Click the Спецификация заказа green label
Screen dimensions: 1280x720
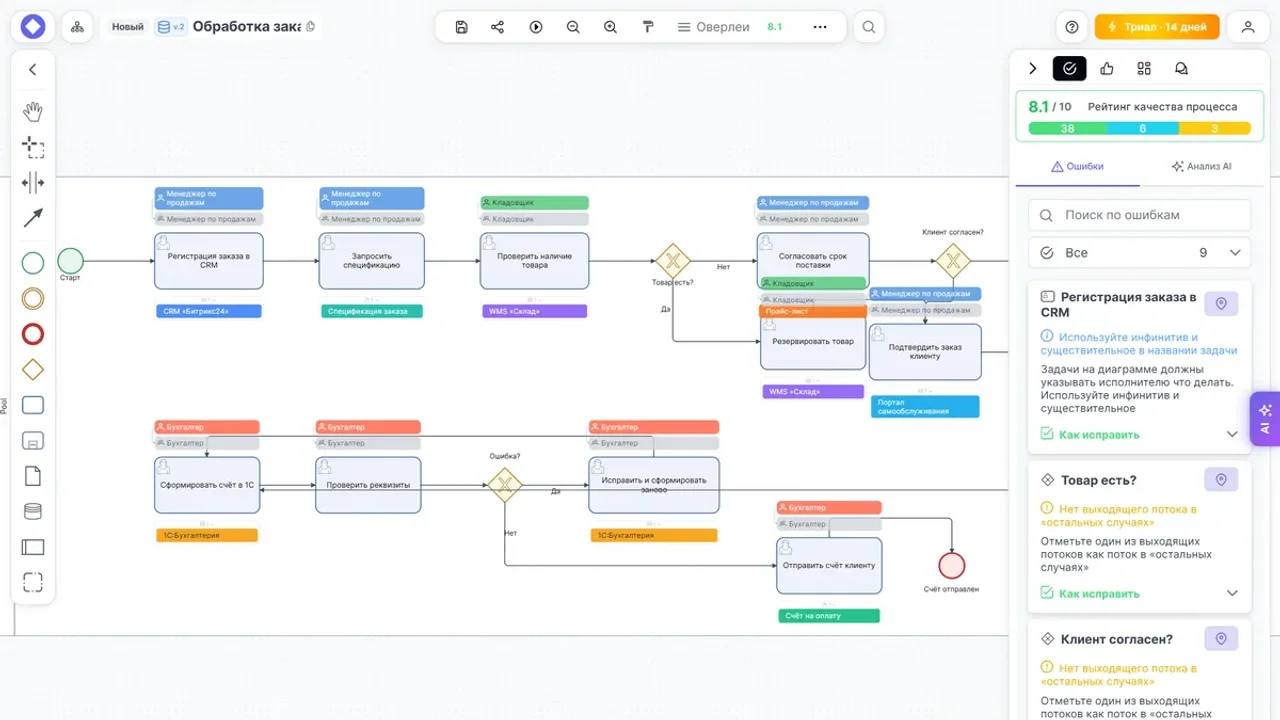tap(372, 311)
